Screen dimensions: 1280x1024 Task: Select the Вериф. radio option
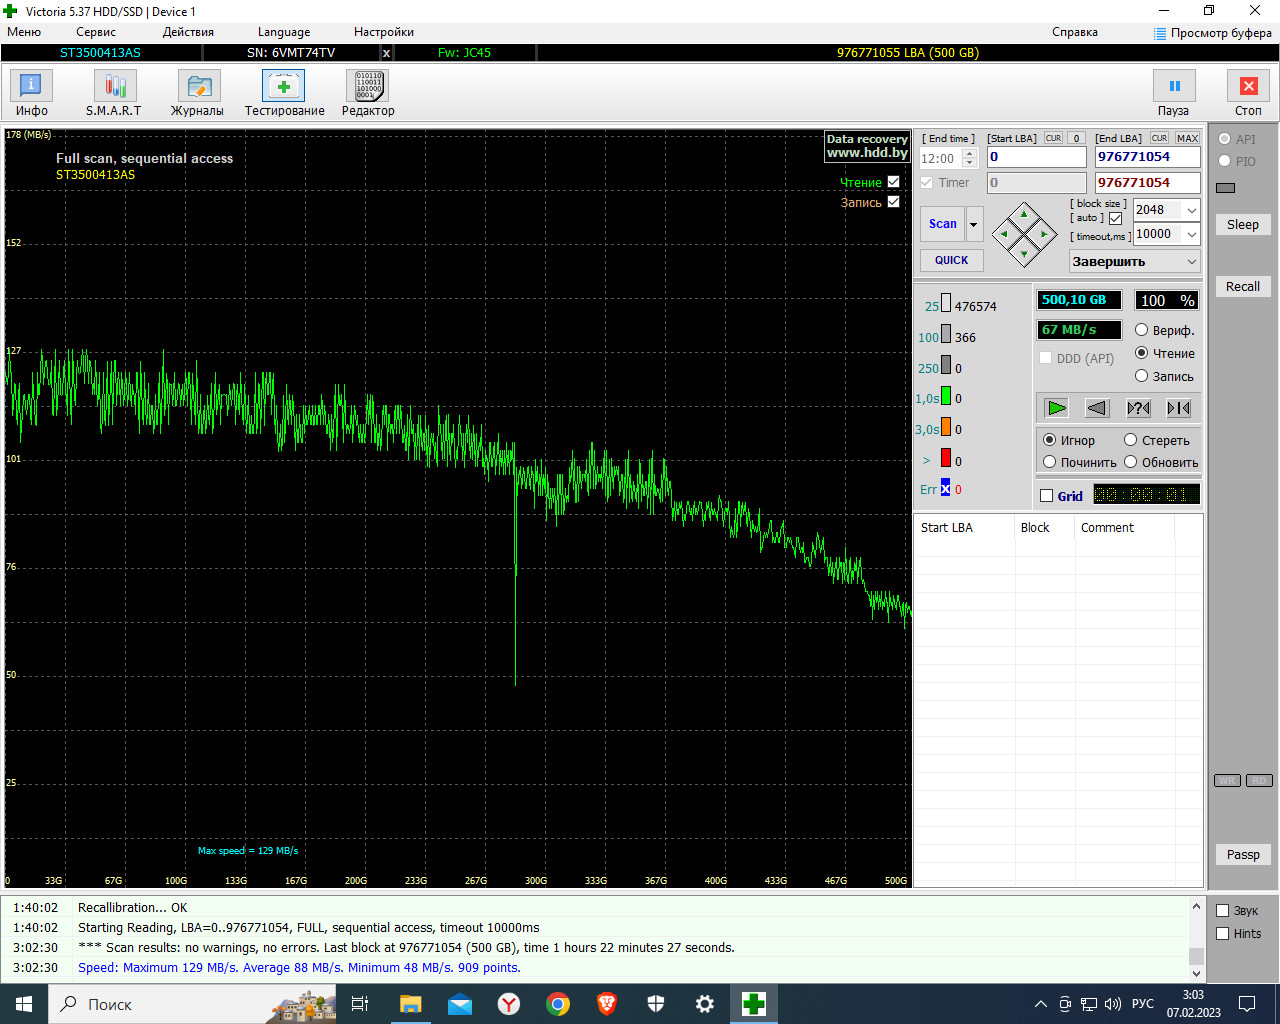[1141, 330]
